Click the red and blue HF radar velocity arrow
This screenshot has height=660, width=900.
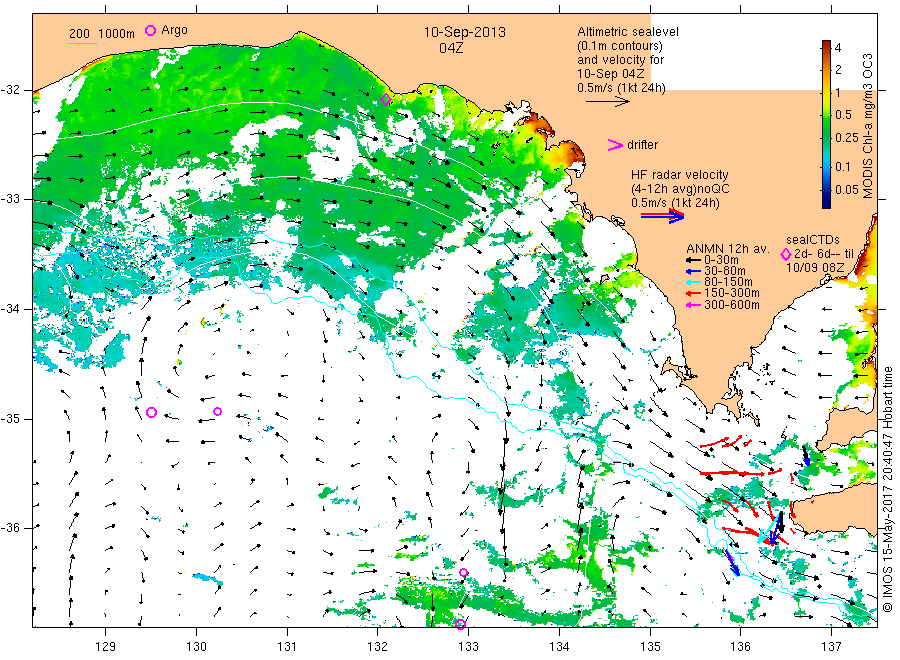662,216
